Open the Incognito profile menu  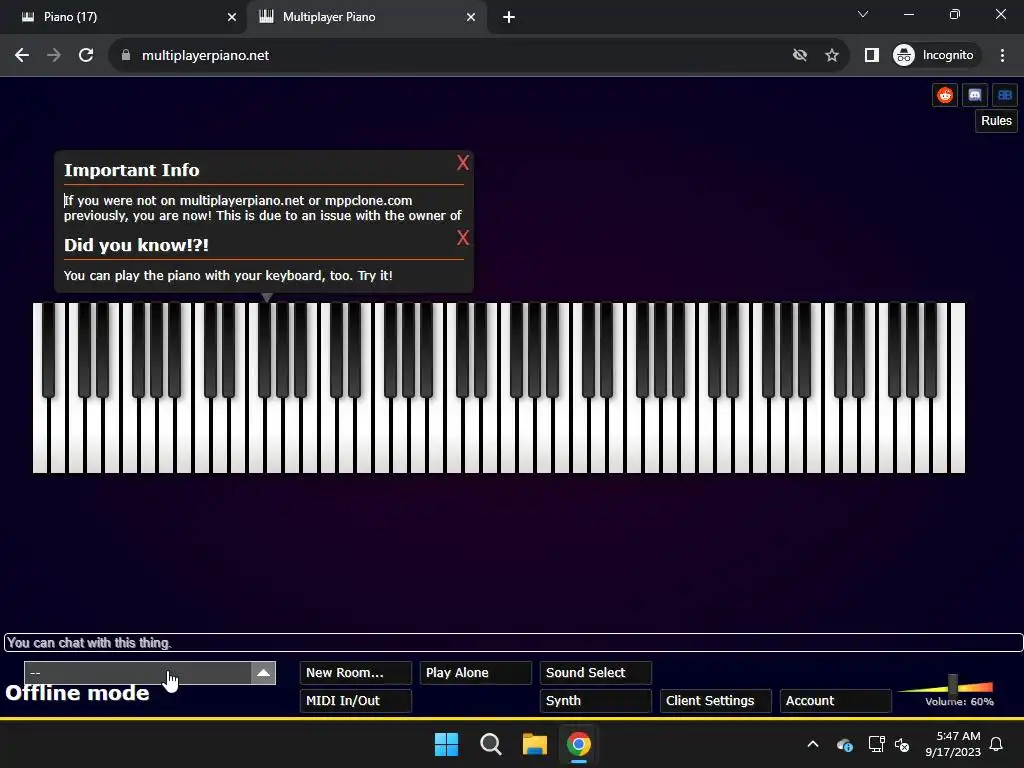coord(934,56)
